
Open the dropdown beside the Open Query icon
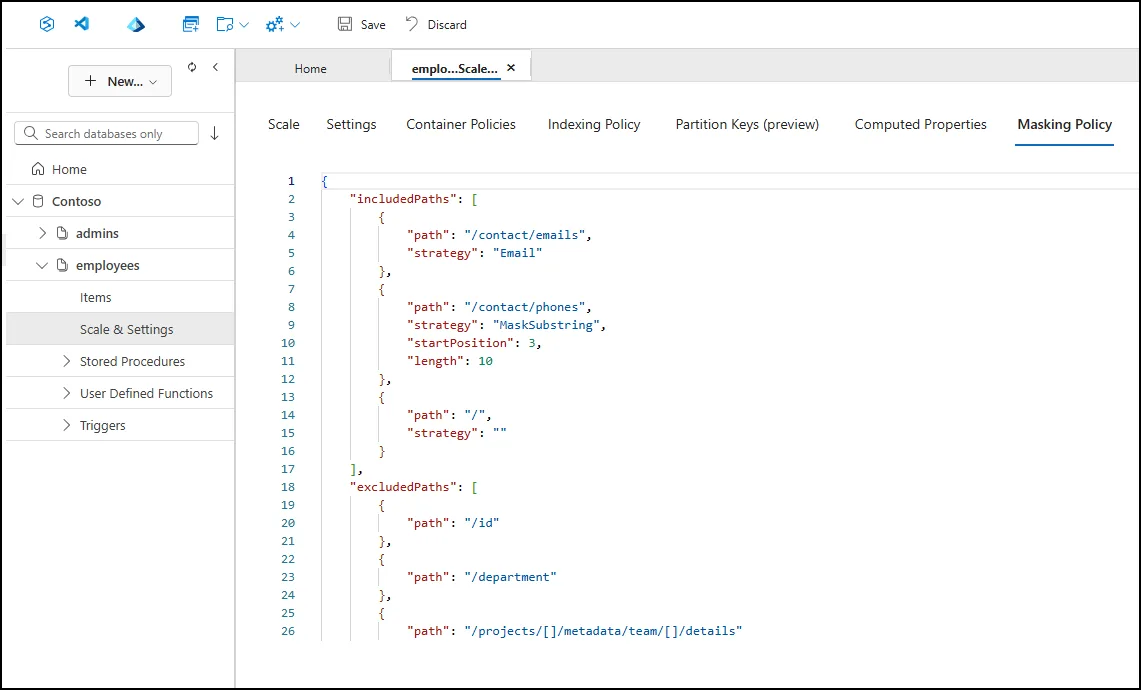coord(244,25)
